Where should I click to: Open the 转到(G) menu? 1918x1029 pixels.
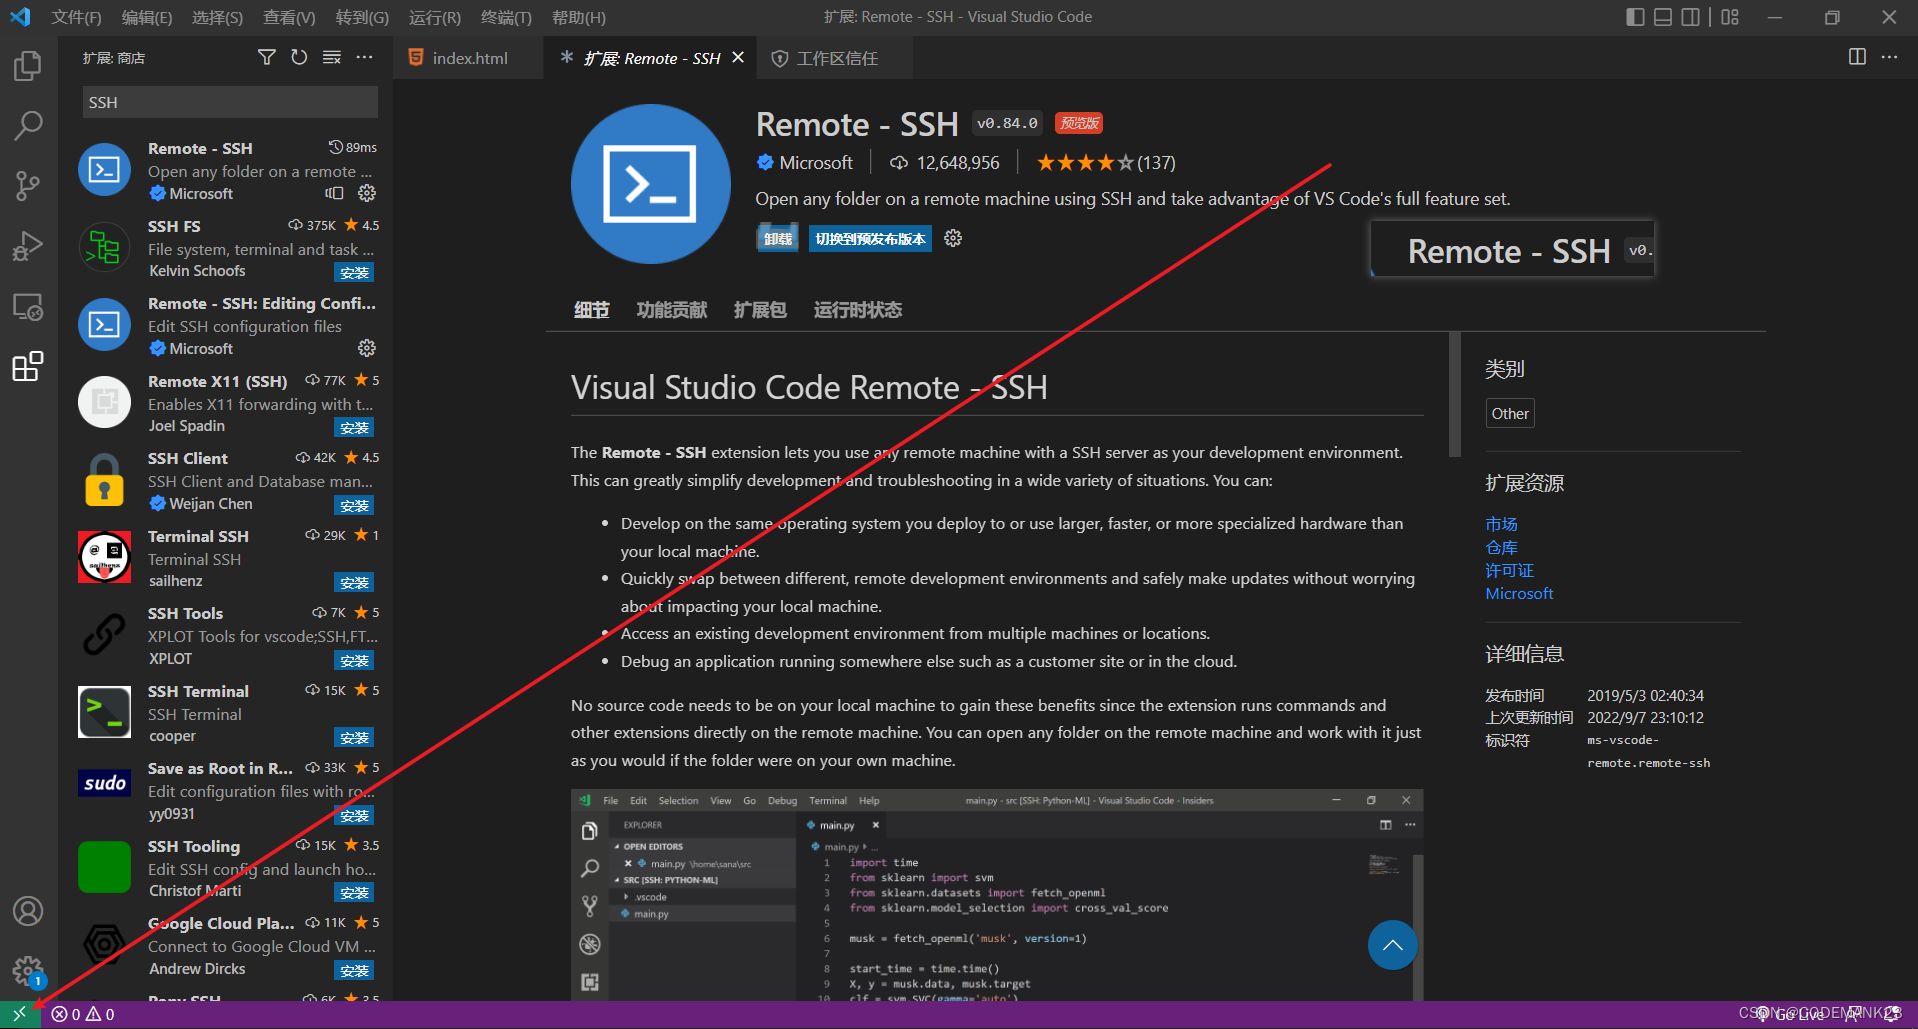[363, 17]
